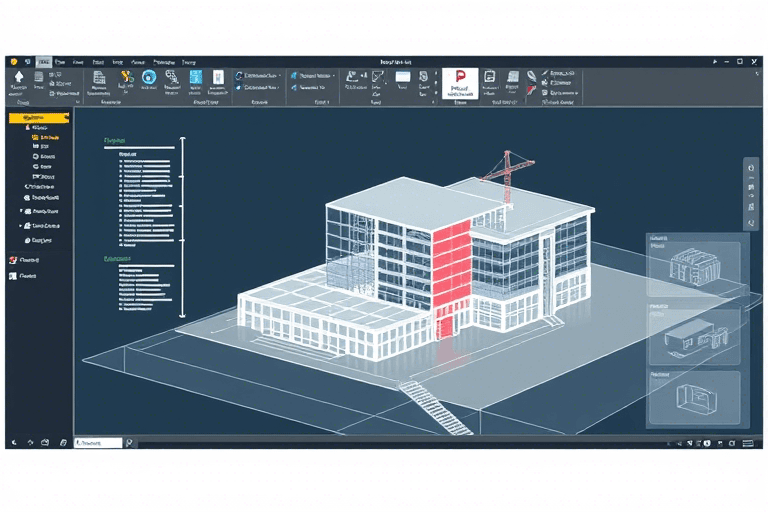
Task: Open the dropdown arrow in the first ribbon combo
Action: click(x=279, y=74)
